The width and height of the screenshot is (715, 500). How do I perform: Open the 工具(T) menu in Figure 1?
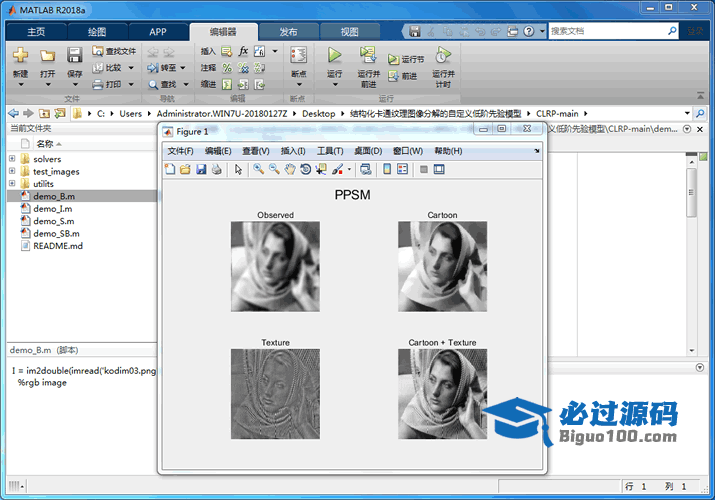pyautogui.click(x=330, y=151)
